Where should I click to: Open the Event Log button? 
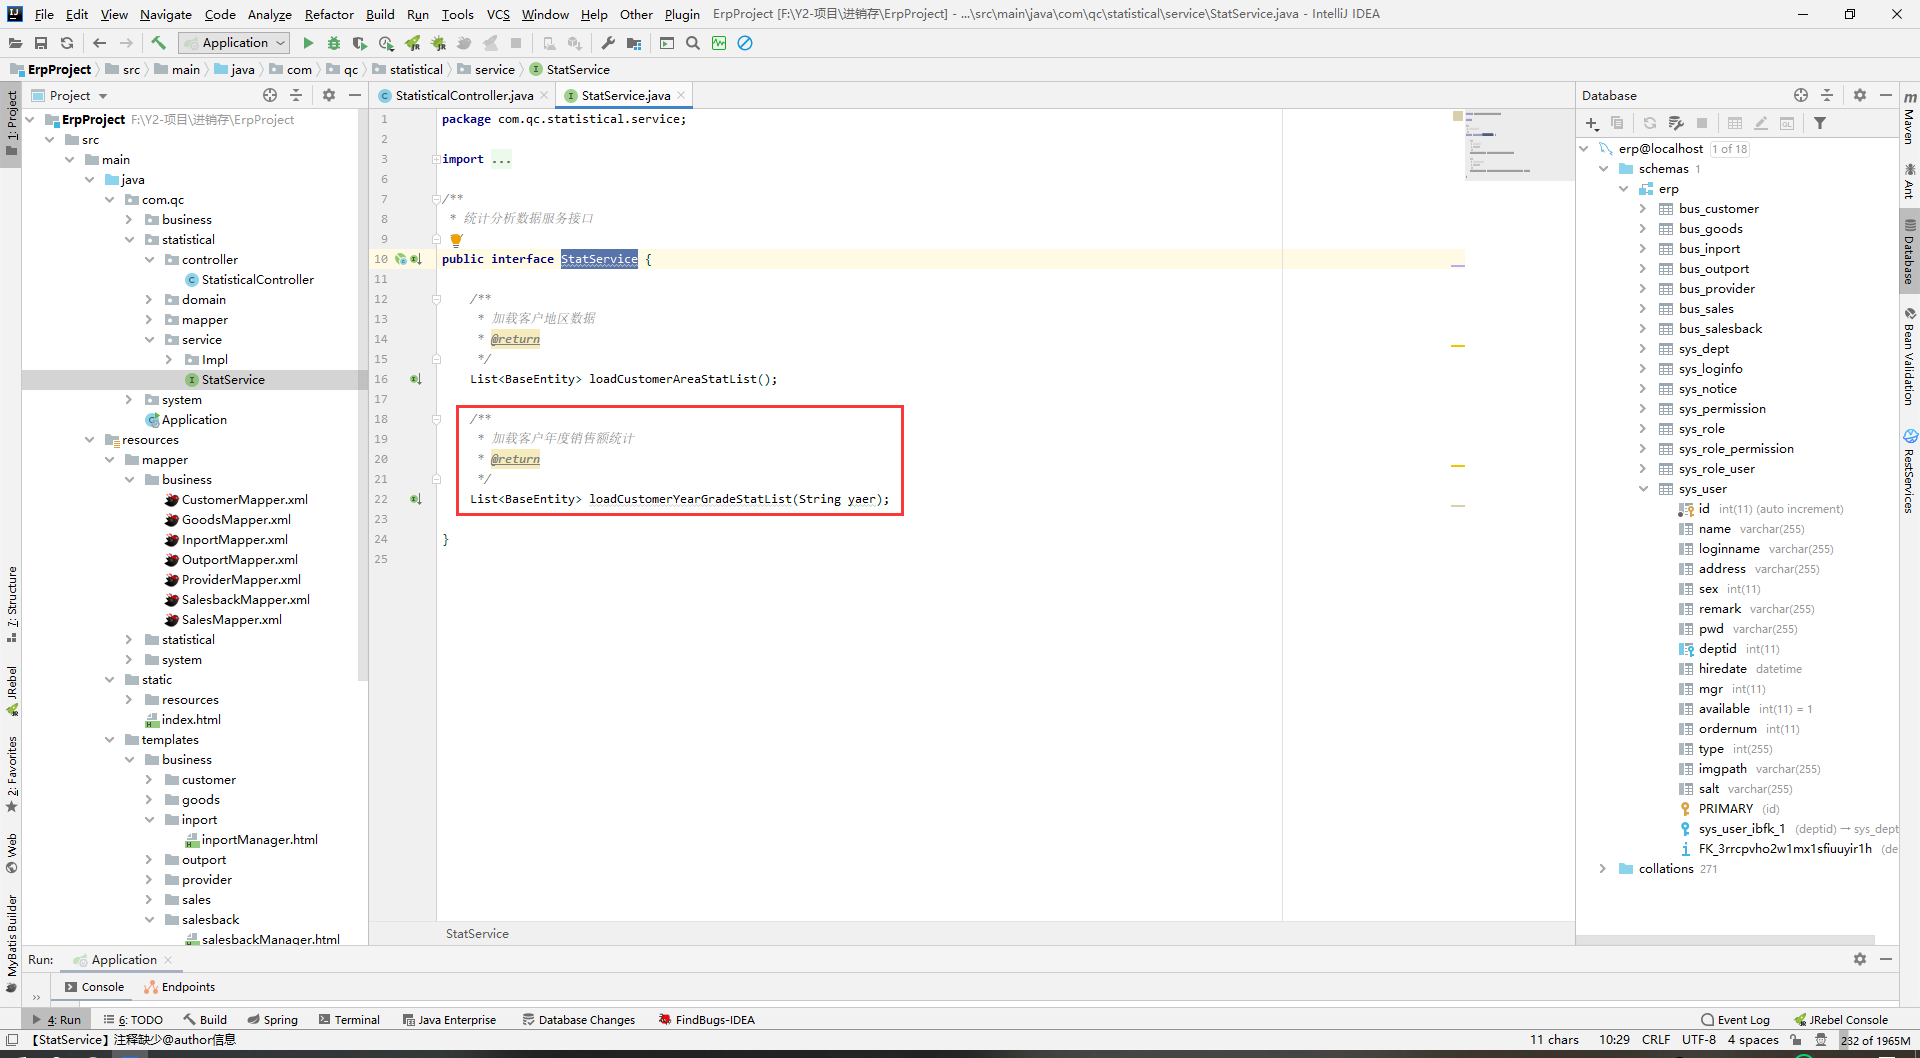tap(1735, 1020)
